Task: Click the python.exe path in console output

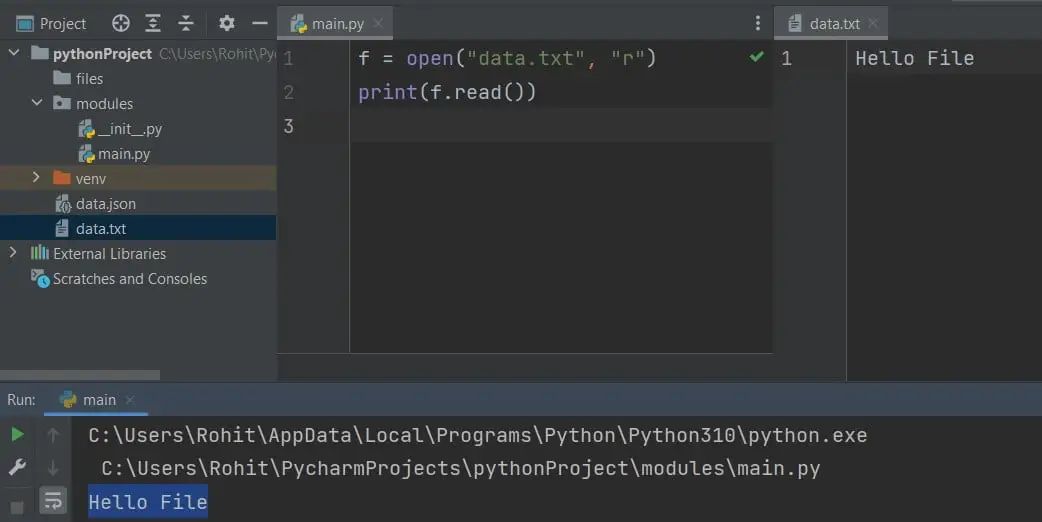Action: (x=478, y=436)
